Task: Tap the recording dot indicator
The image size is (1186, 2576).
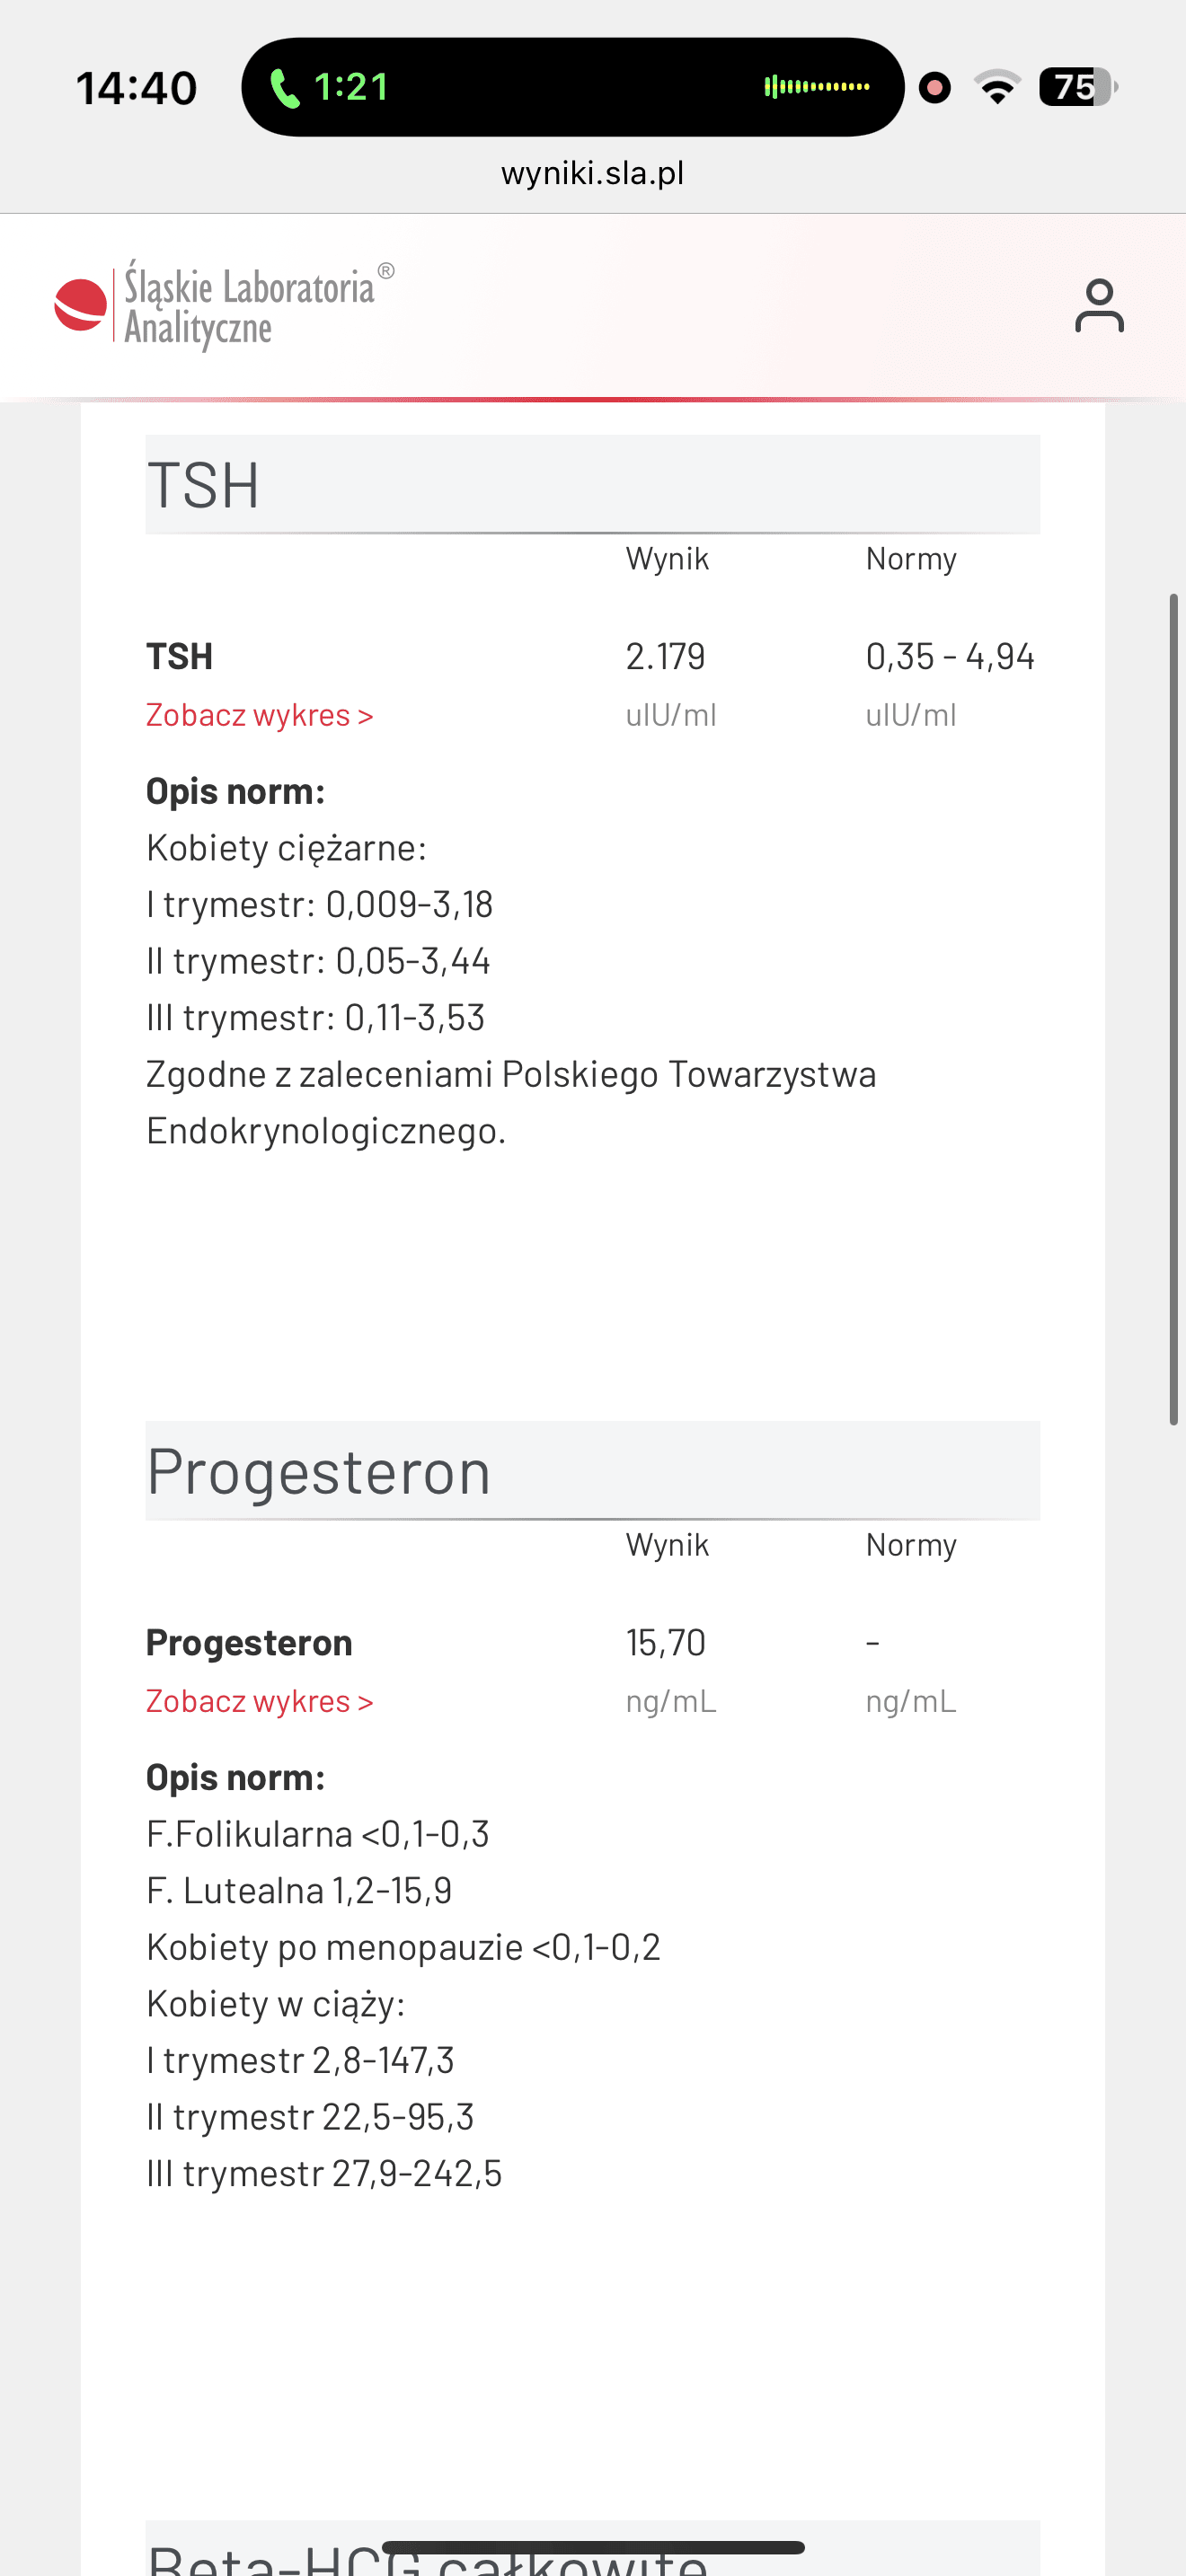Action: point(935,88)
